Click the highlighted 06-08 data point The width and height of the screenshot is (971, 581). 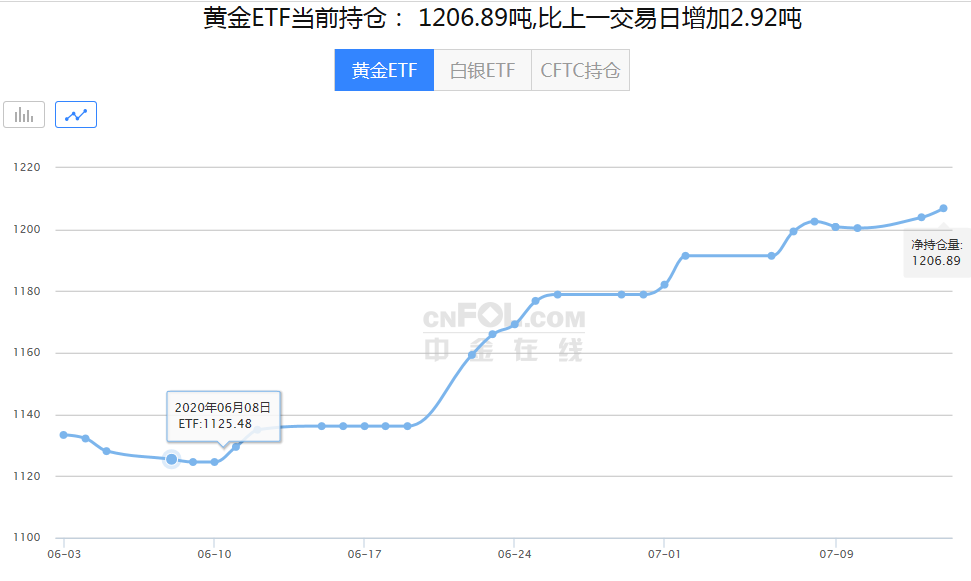(172, 459)
